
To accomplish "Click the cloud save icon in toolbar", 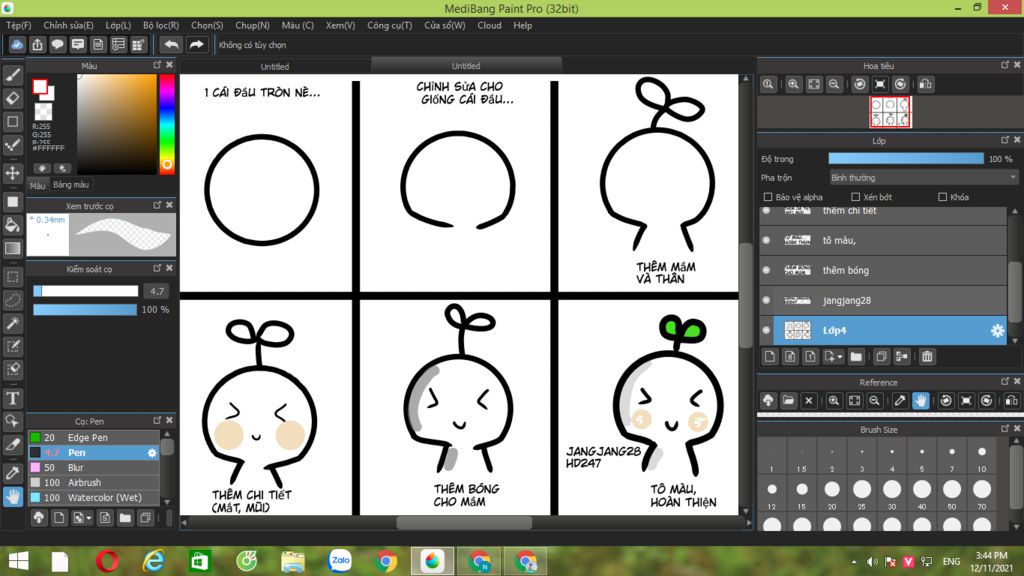I will [x=17, y=44].
